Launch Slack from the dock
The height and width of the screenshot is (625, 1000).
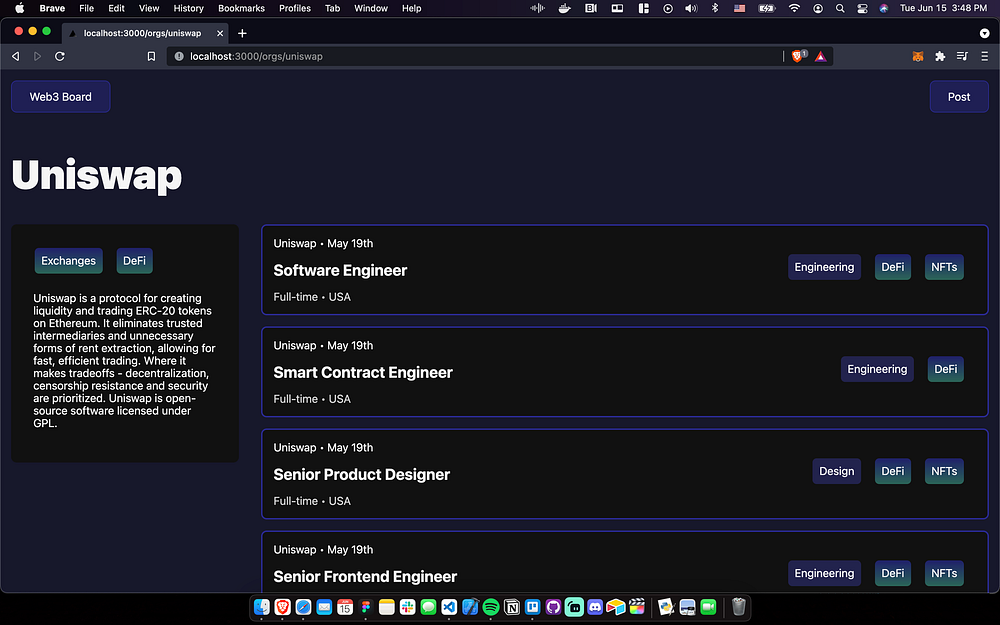point(408,607)
